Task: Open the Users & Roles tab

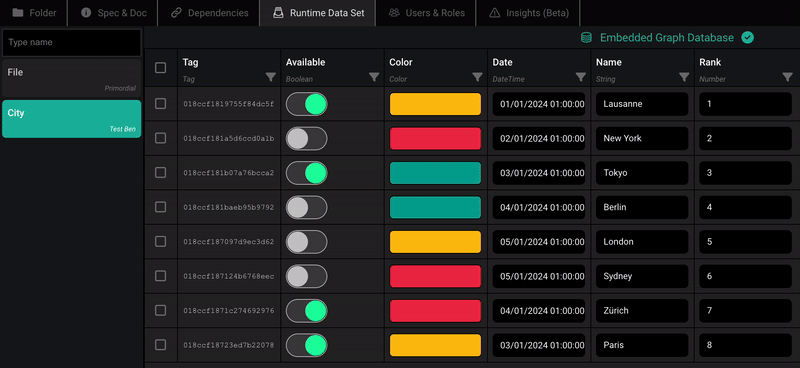Action: pyautogui.click(x=426, y=13)
